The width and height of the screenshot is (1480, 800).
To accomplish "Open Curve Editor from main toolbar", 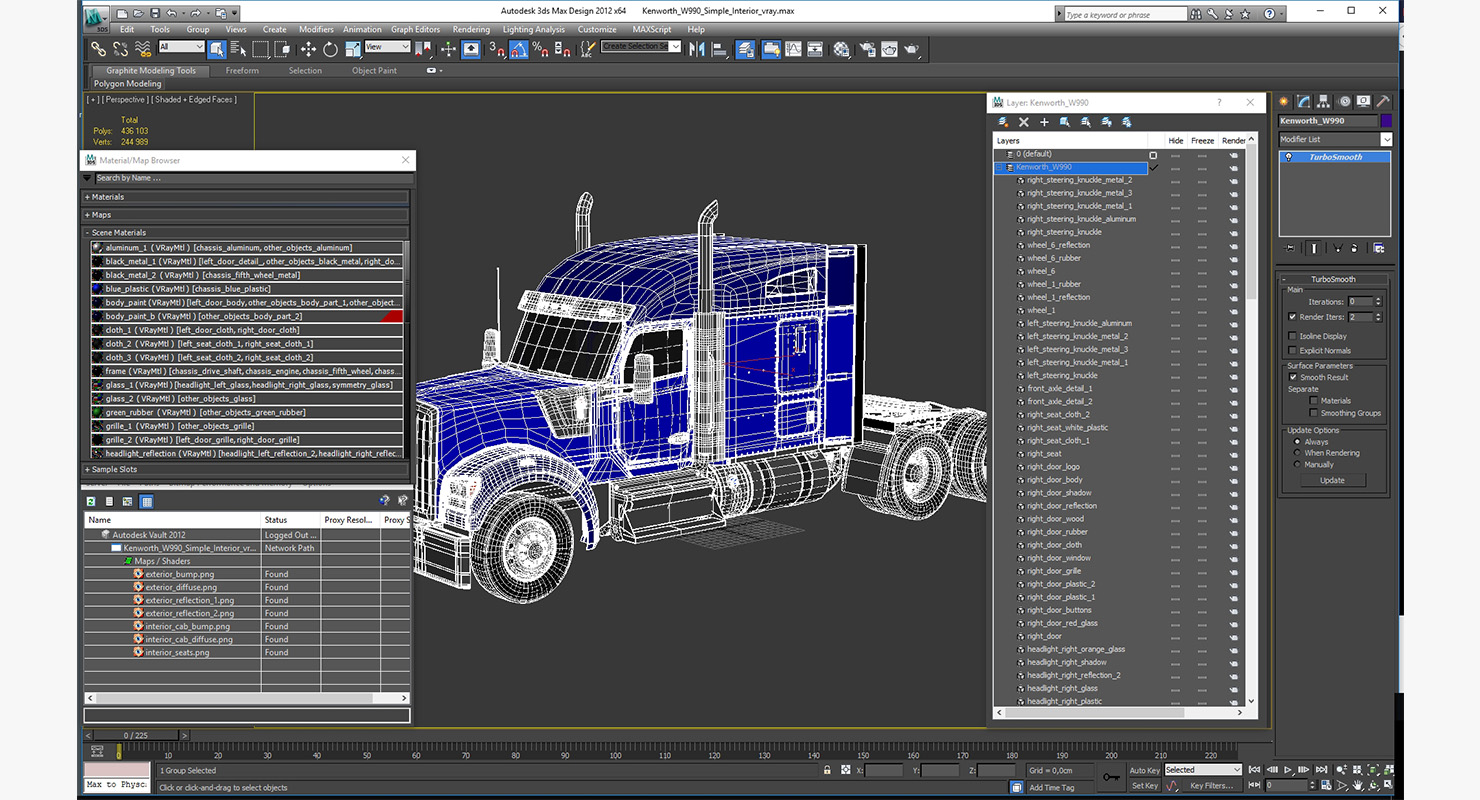I will click(x=793, y=49).
